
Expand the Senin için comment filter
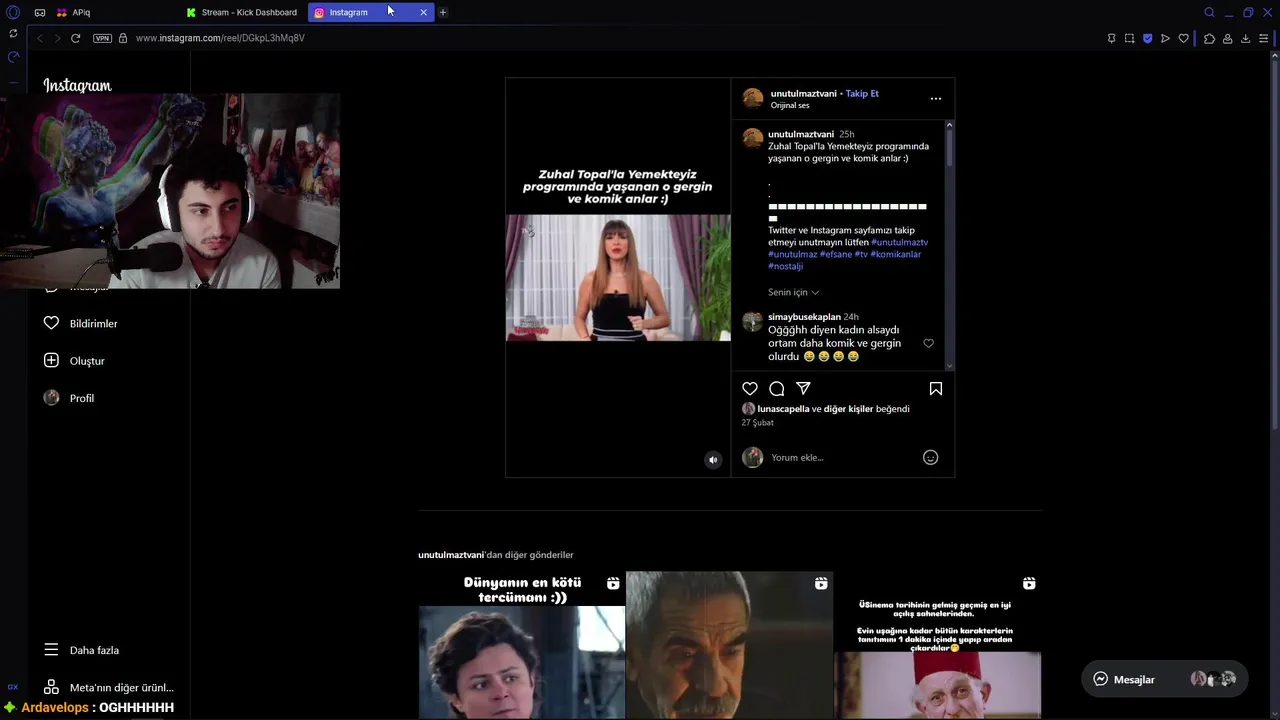[x=794, y=292]
